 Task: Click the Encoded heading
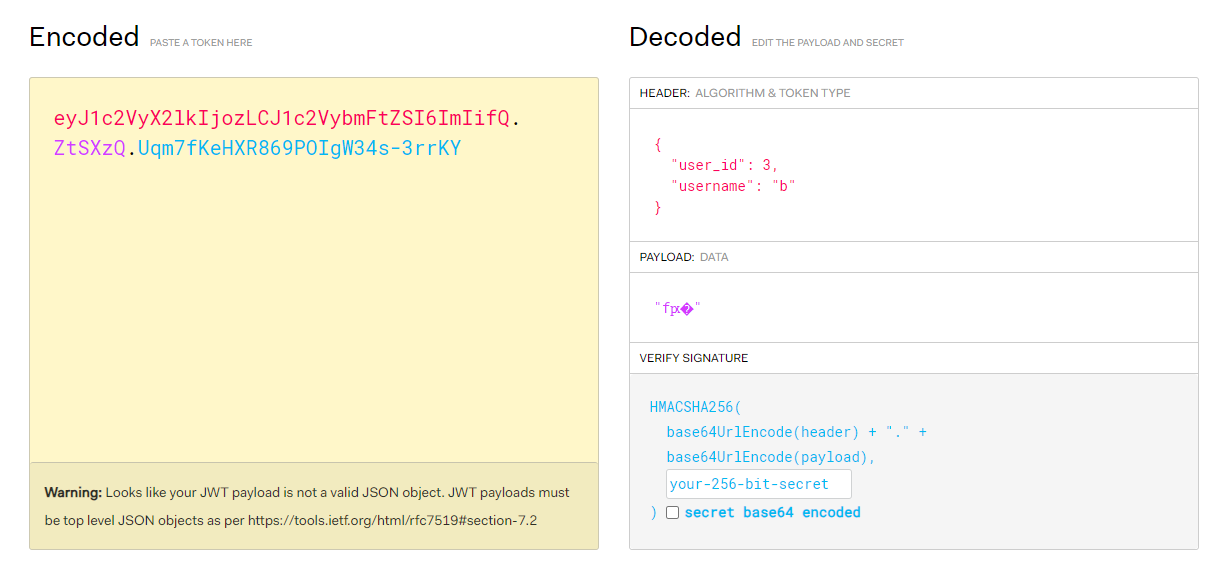click(x=84, y=37)
